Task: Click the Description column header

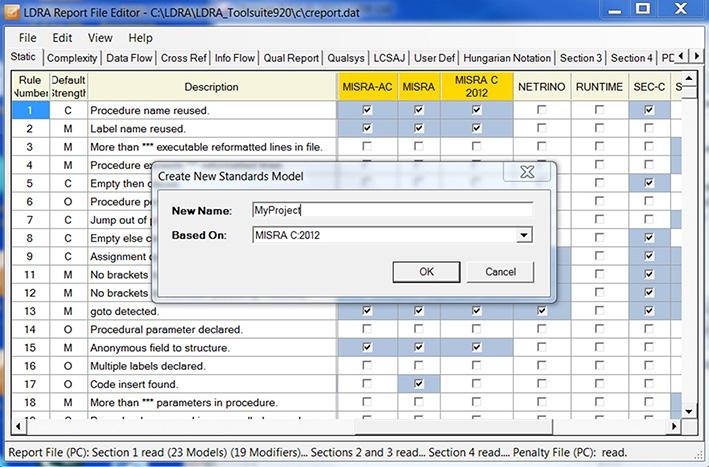Action: [212, 87]
